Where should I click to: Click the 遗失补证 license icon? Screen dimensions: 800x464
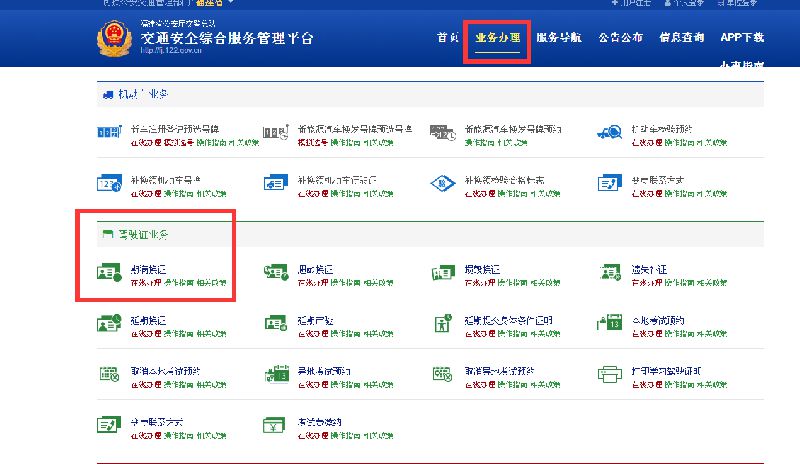click(610, 272)
